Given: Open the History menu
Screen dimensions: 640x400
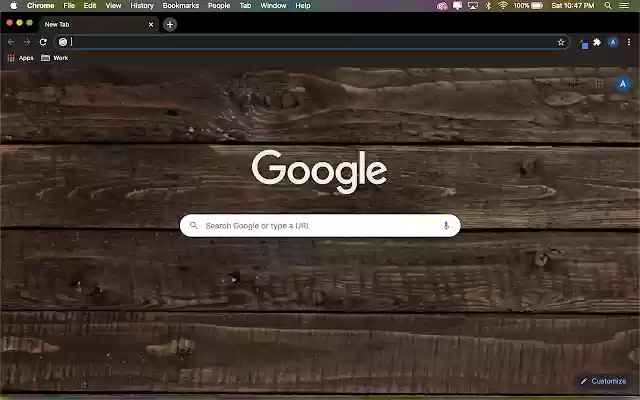Looking at the screenshot, I should tap(142, 5).
